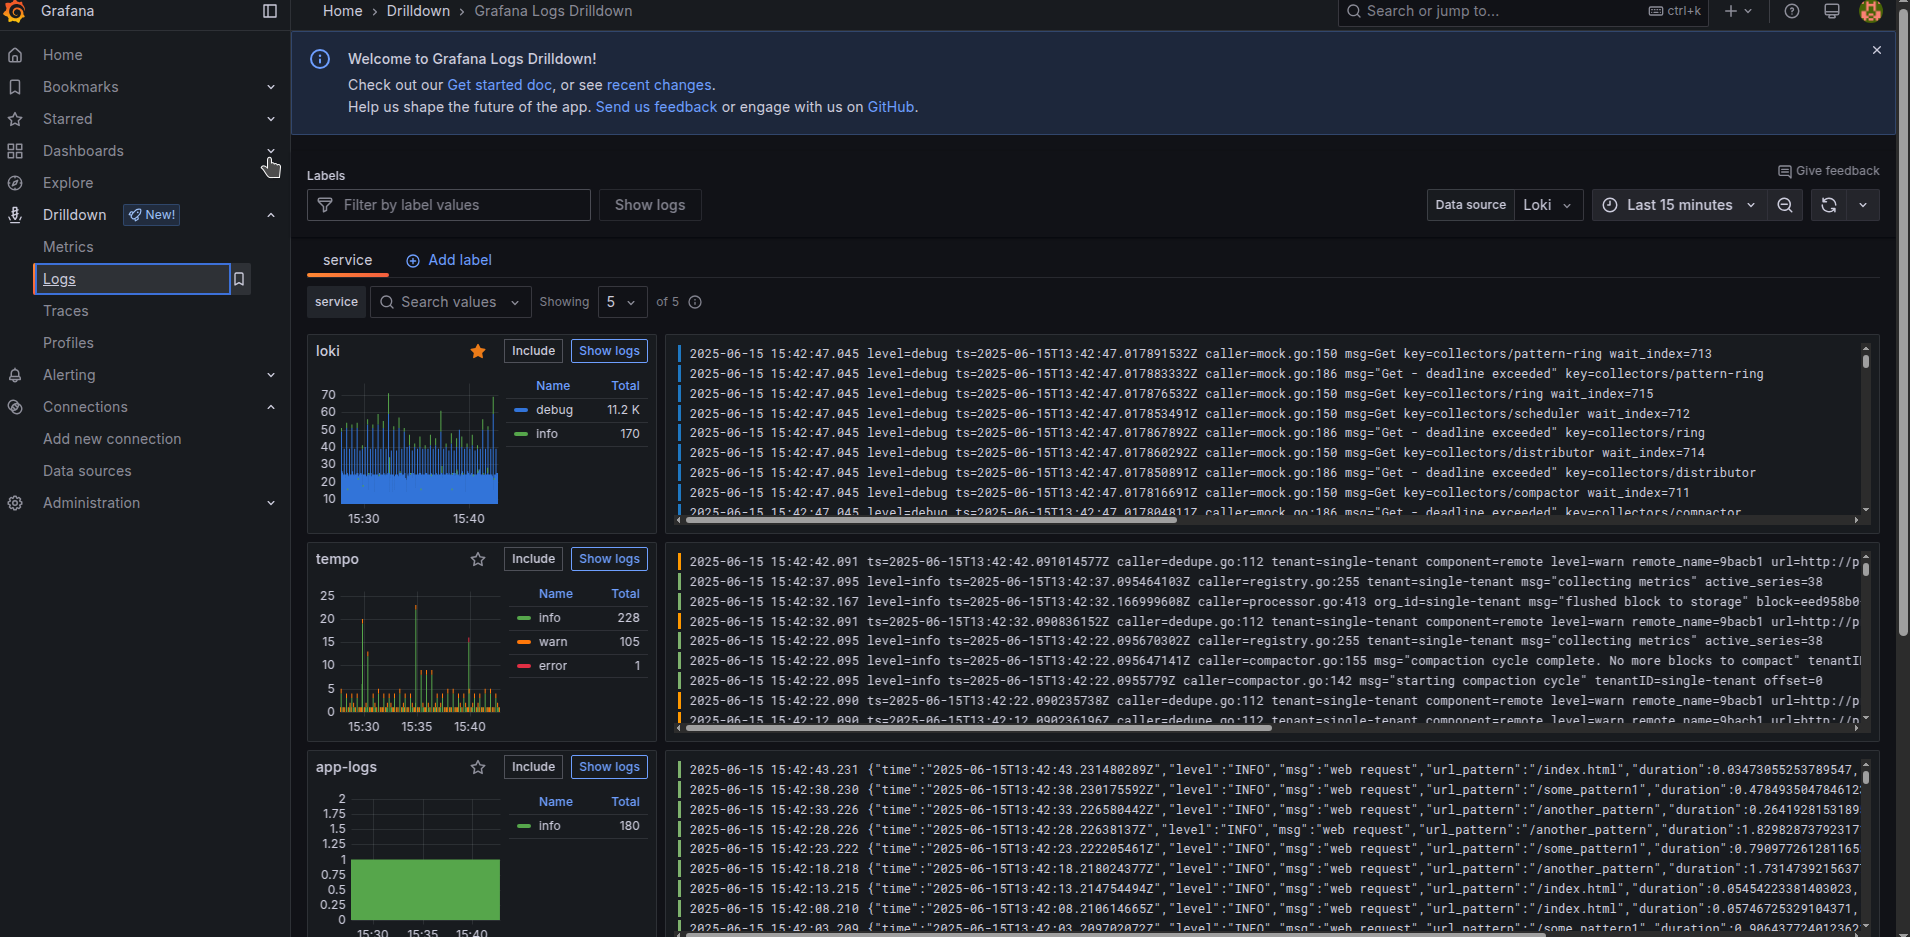Click the Give feedback icon link
This screenshot has height=937, width=1910.
coord(1828,171)
